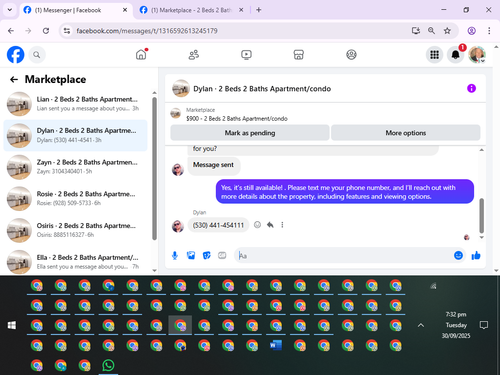Open the Chrome profile icon
The image size is (500, 375).
click(x=471, y=31)
